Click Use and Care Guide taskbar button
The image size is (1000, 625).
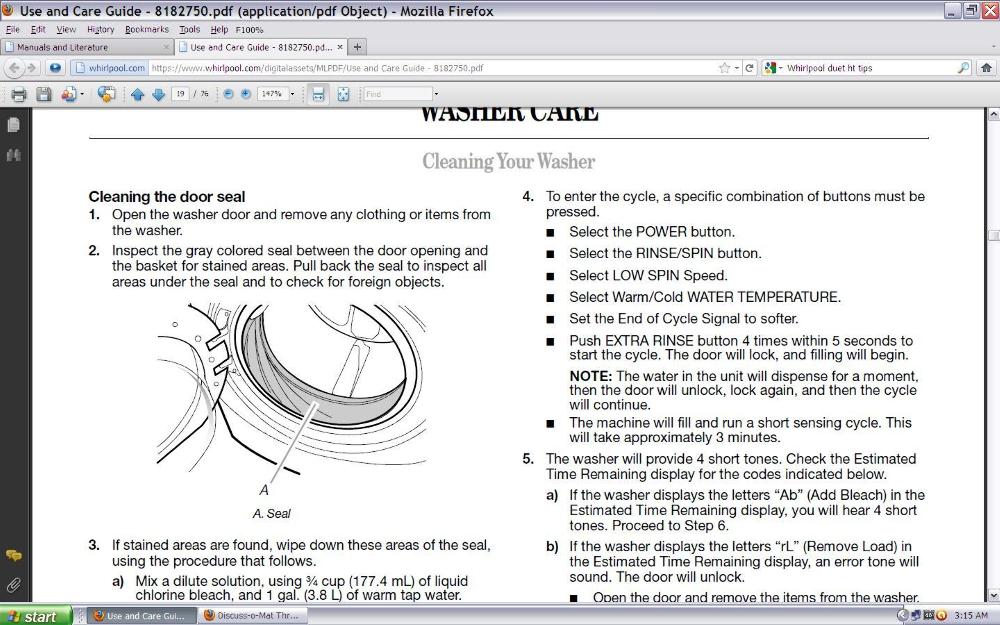140,616
